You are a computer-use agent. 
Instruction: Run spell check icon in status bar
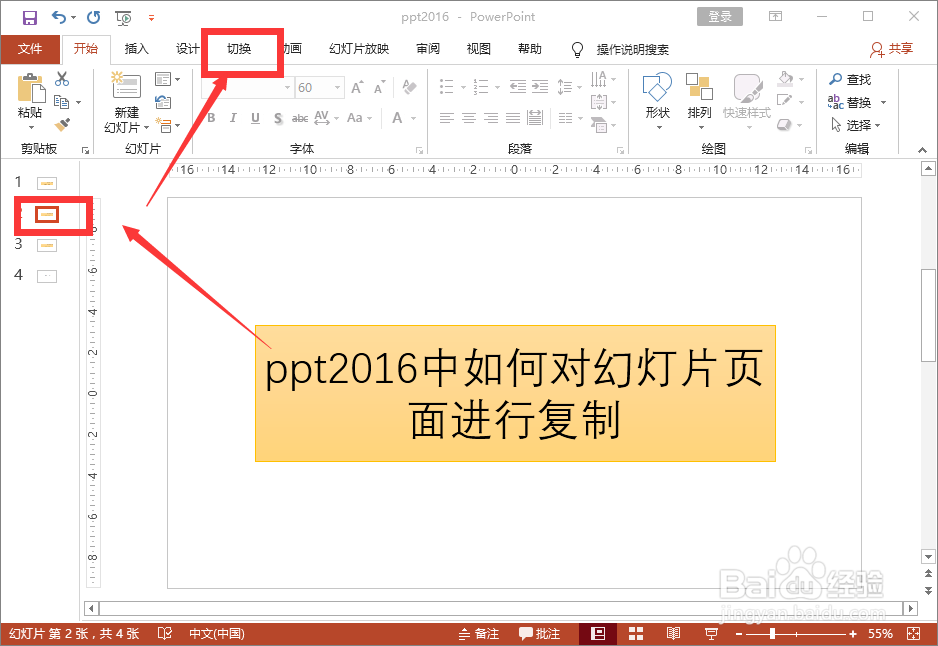click(165, 633)
